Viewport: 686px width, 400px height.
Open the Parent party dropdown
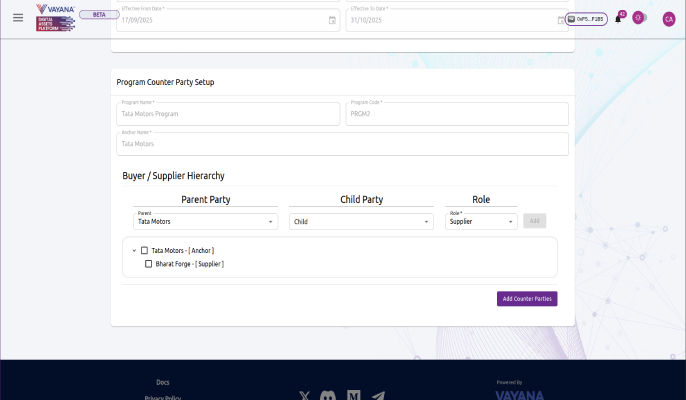(206, 221)
